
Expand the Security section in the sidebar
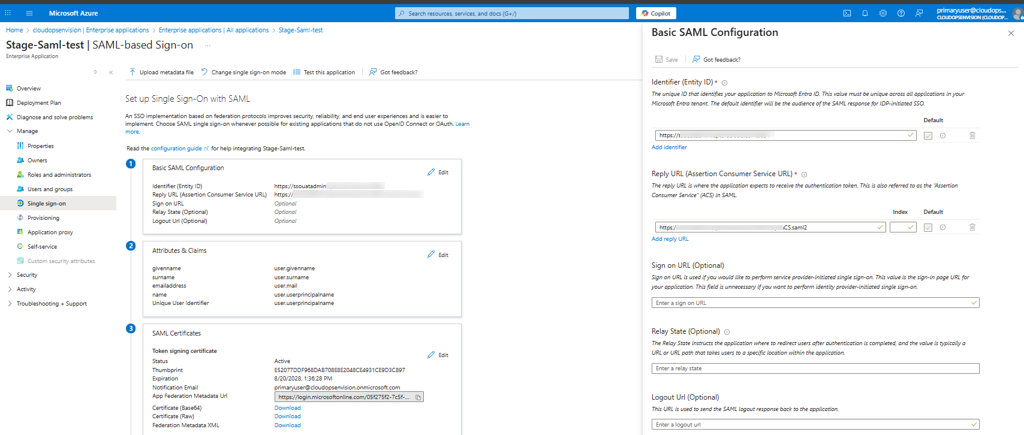pyautogui.click(x=10, y=275)
